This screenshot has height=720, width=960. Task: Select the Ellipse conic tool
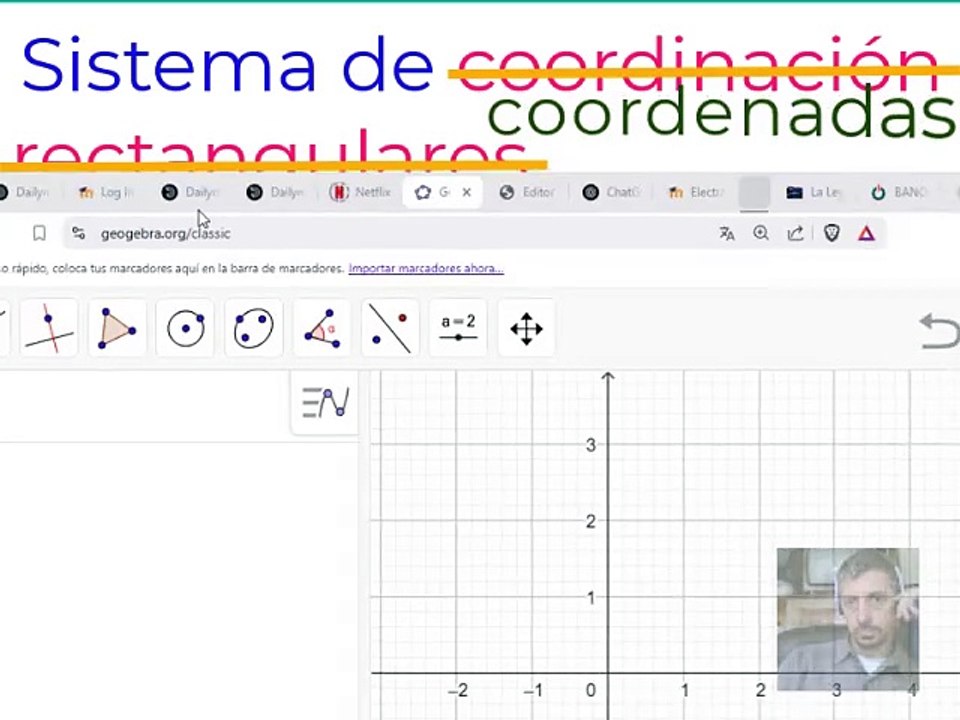point(253,328)
